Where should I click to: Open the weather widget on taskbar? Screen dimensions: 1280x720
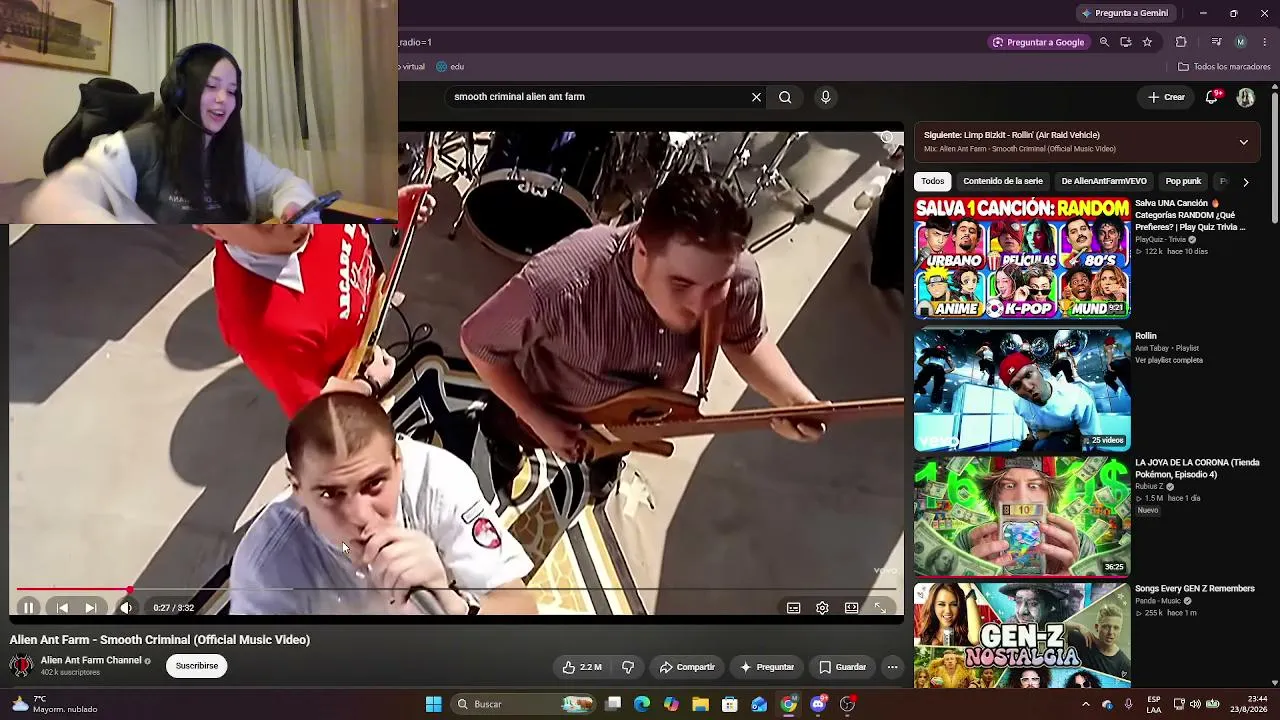click(x=55, y=704)
